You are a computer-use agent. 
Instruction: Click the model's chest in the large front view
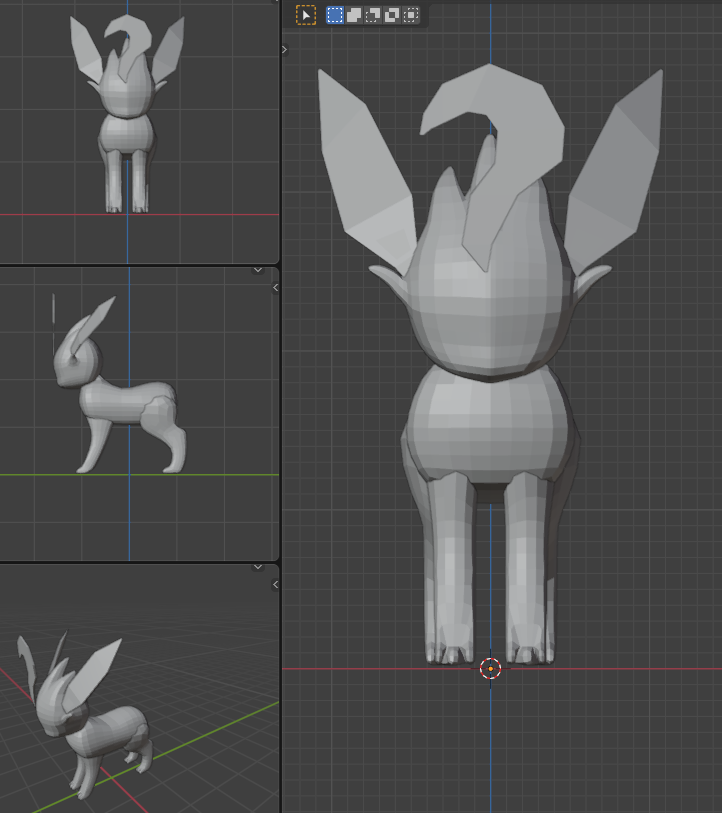[490, 420]
